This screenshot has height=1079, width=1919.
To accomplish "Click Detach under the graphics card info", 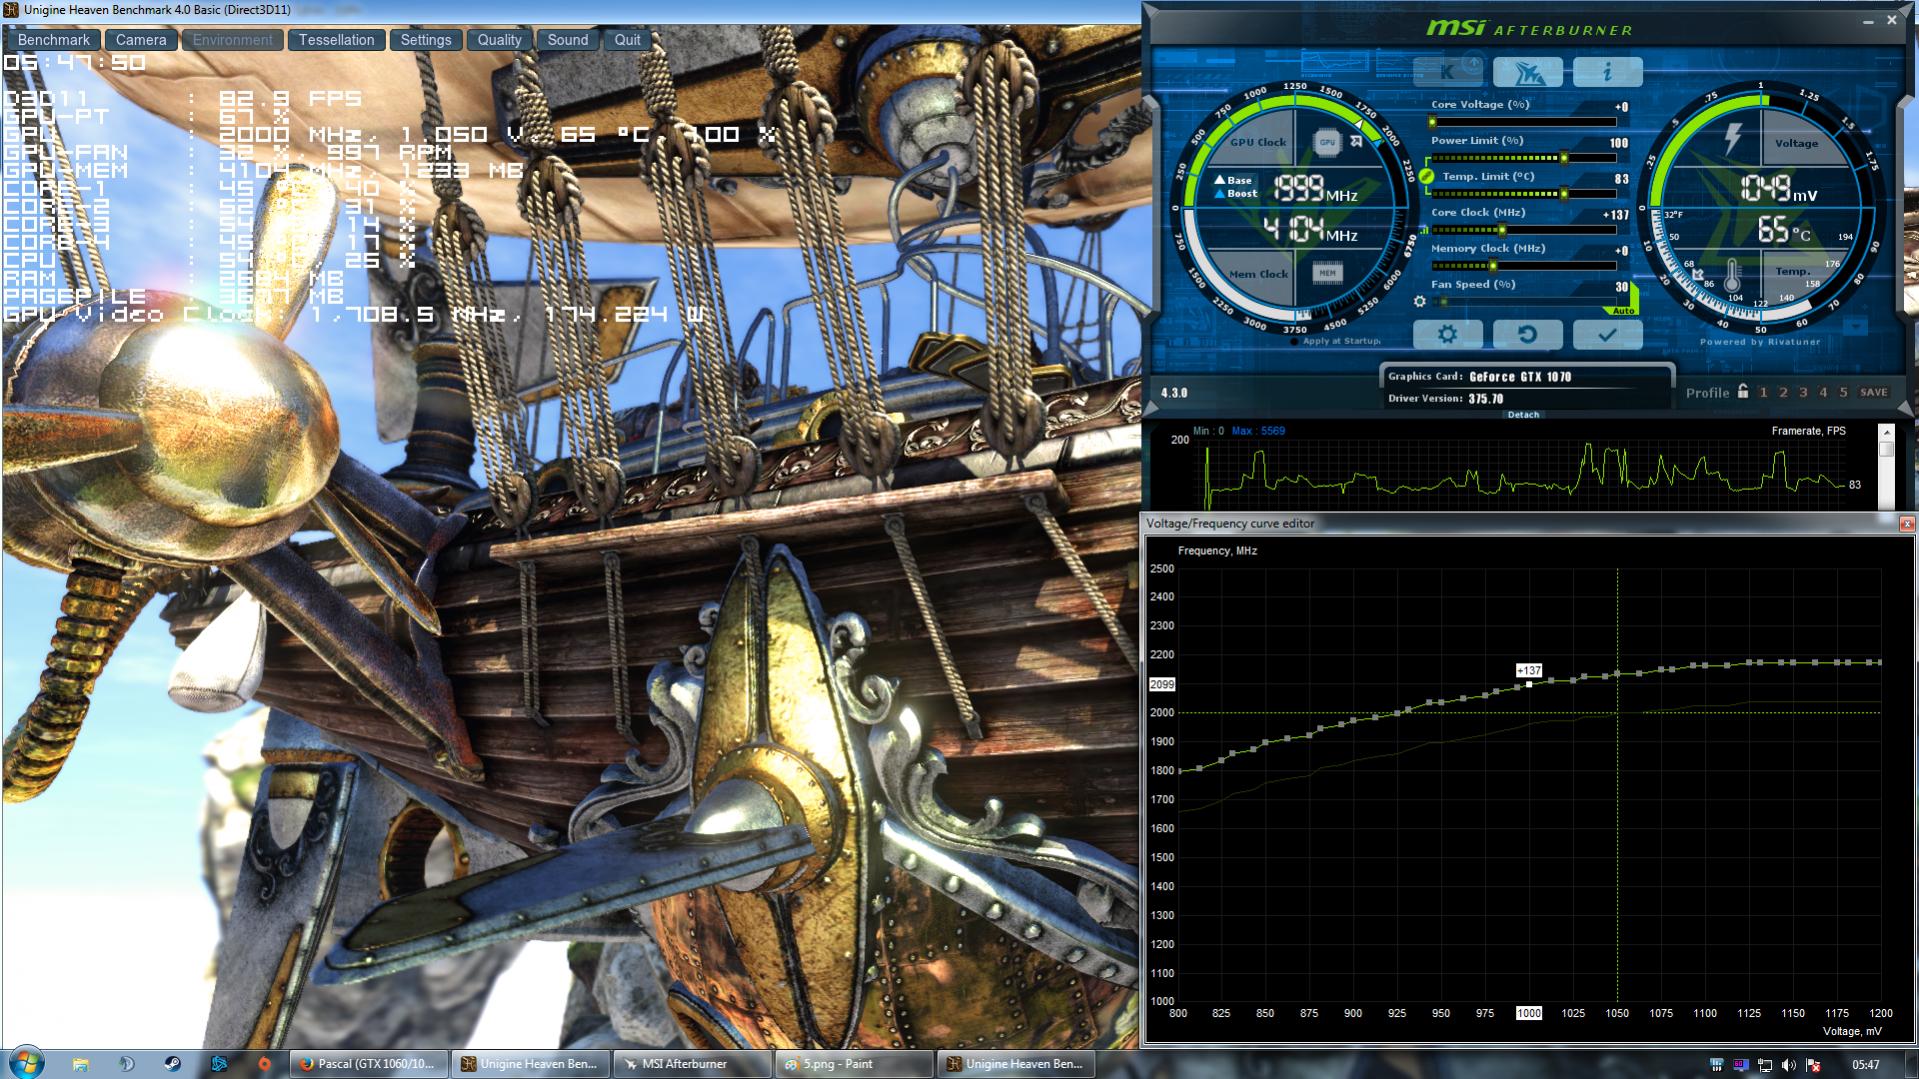I will [1523, 414].
